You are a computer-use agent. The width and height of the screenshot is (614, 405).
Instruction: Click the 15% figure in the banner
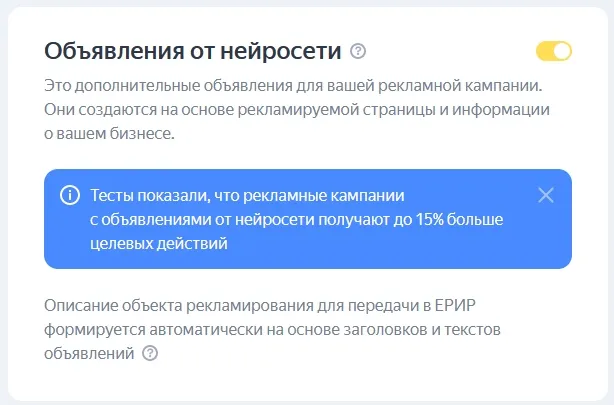click(430, 220)
